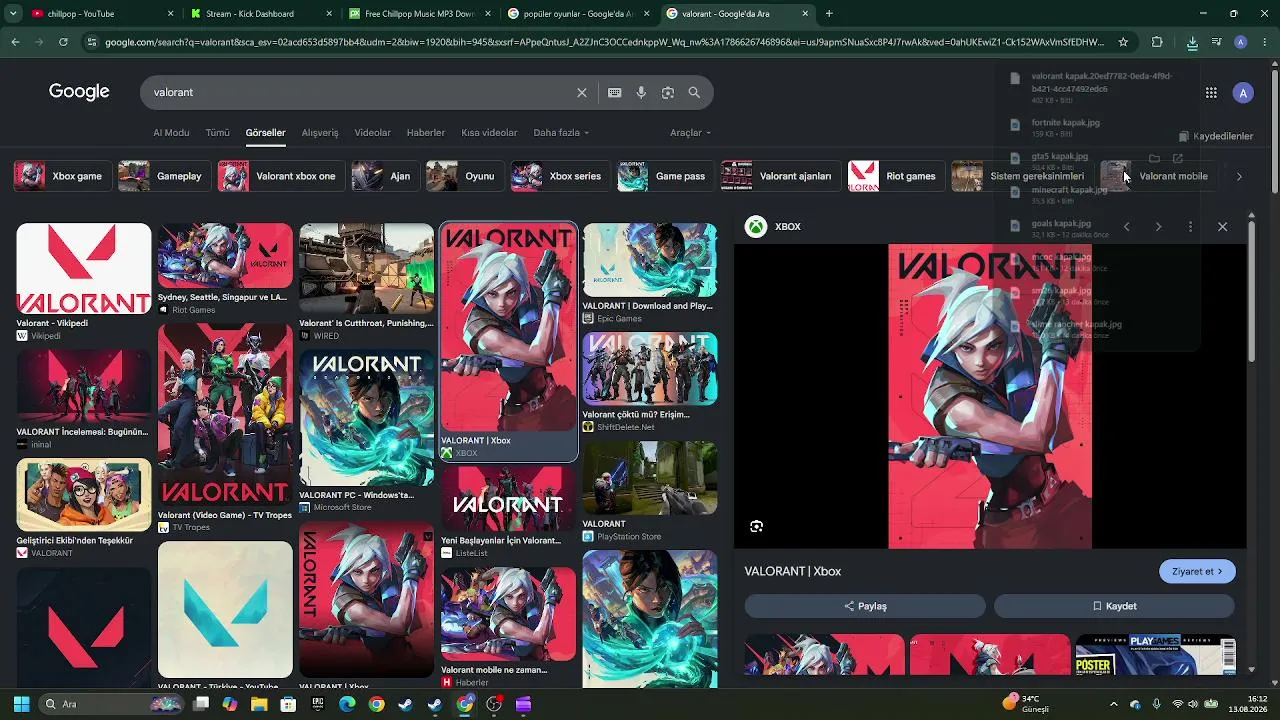
Task: Open the Chrome three-dot menu
Action: (x=1263, y=42)
